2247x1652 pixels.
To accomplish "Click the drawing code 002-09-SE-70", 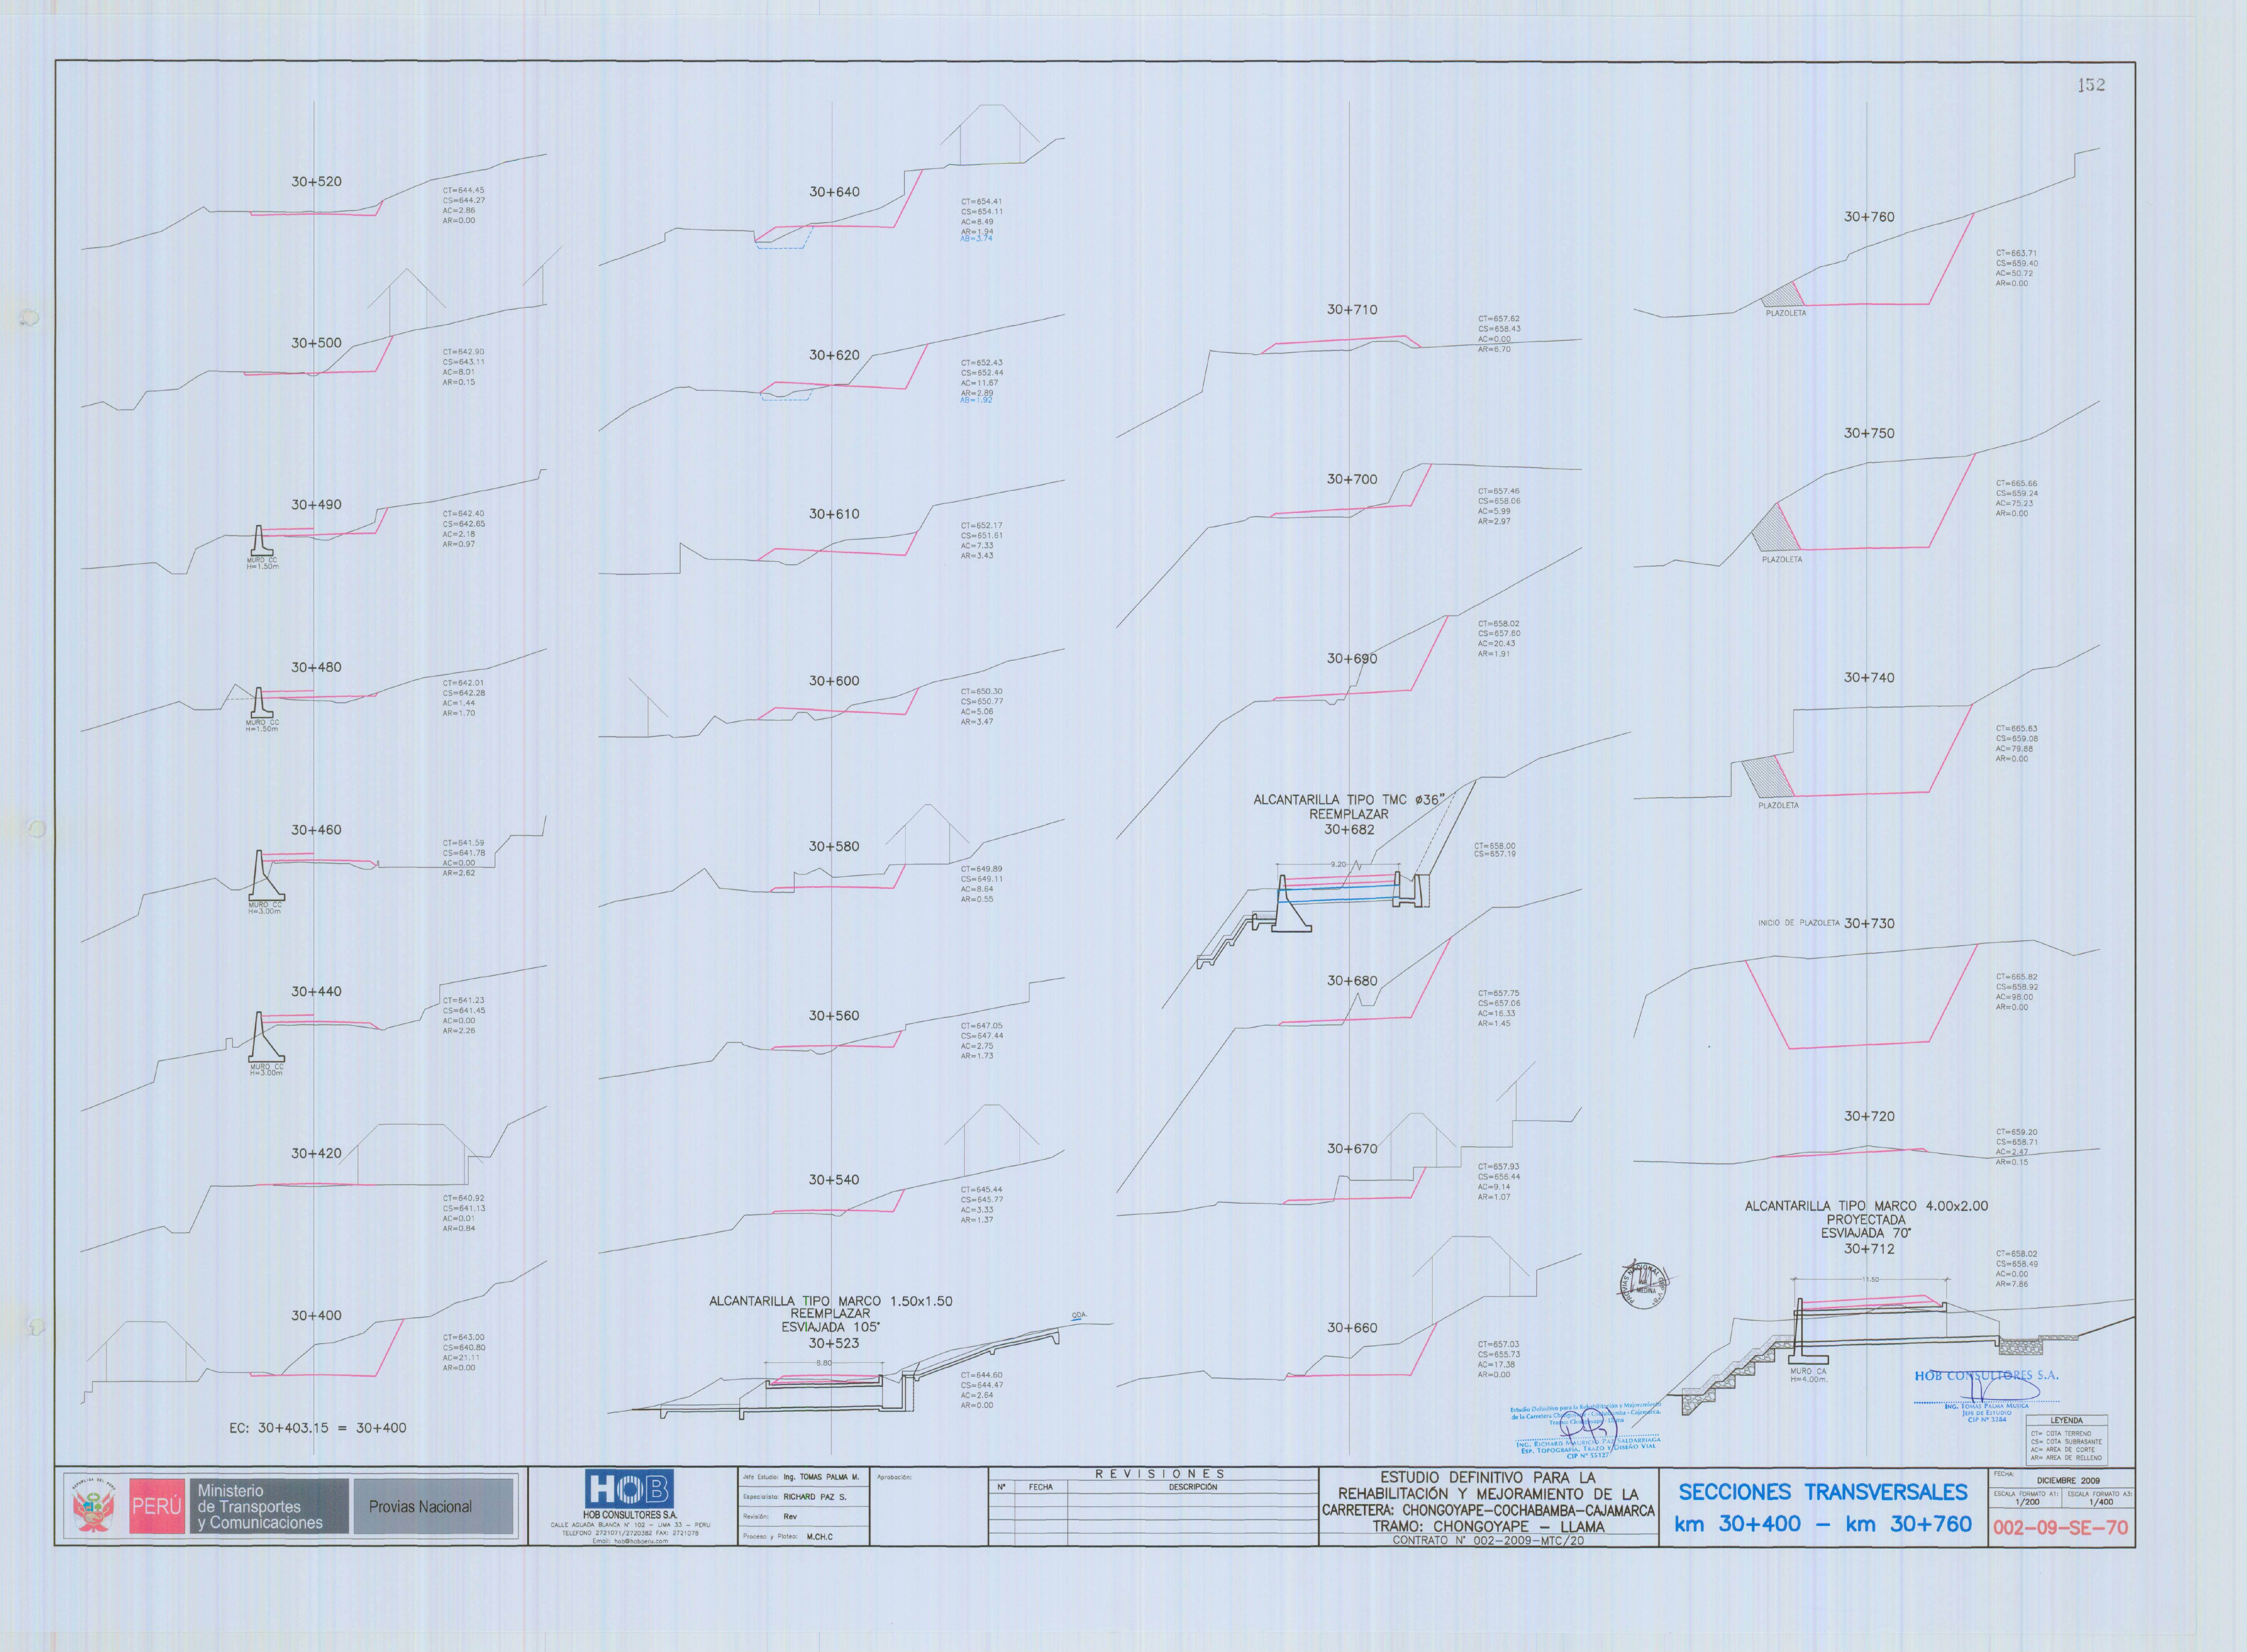I will click(x=2060, y=1528).
